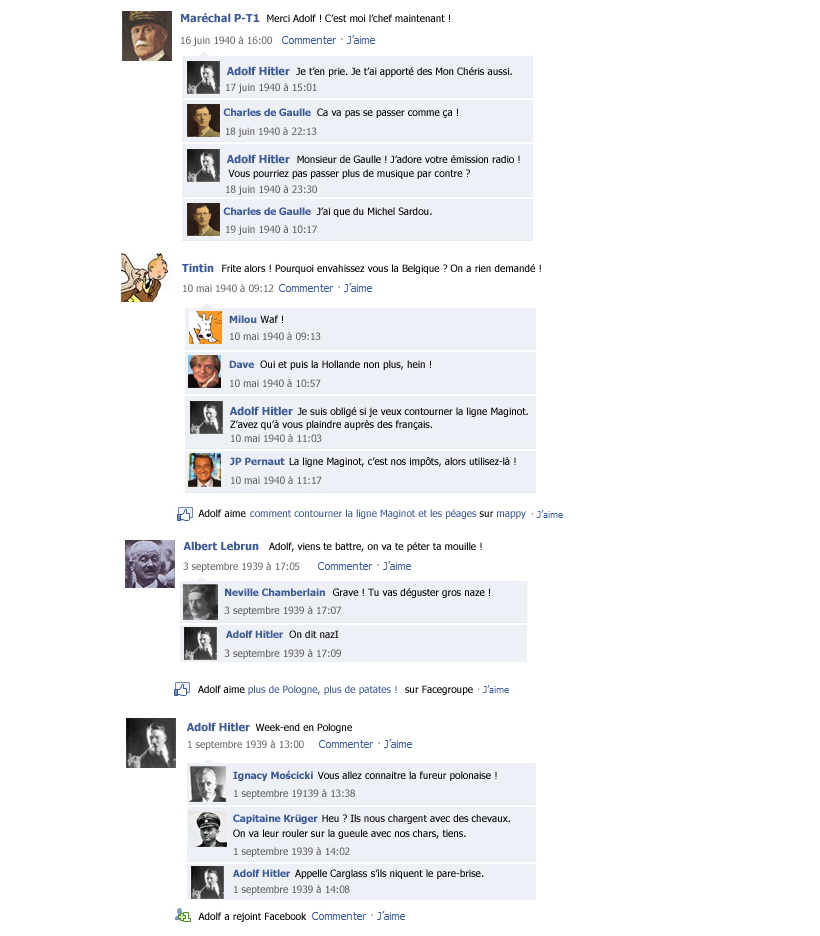This screenshot has height=936, width=820.
Task: Open JP Pernaut's profile name
Action: pos(257,461)
